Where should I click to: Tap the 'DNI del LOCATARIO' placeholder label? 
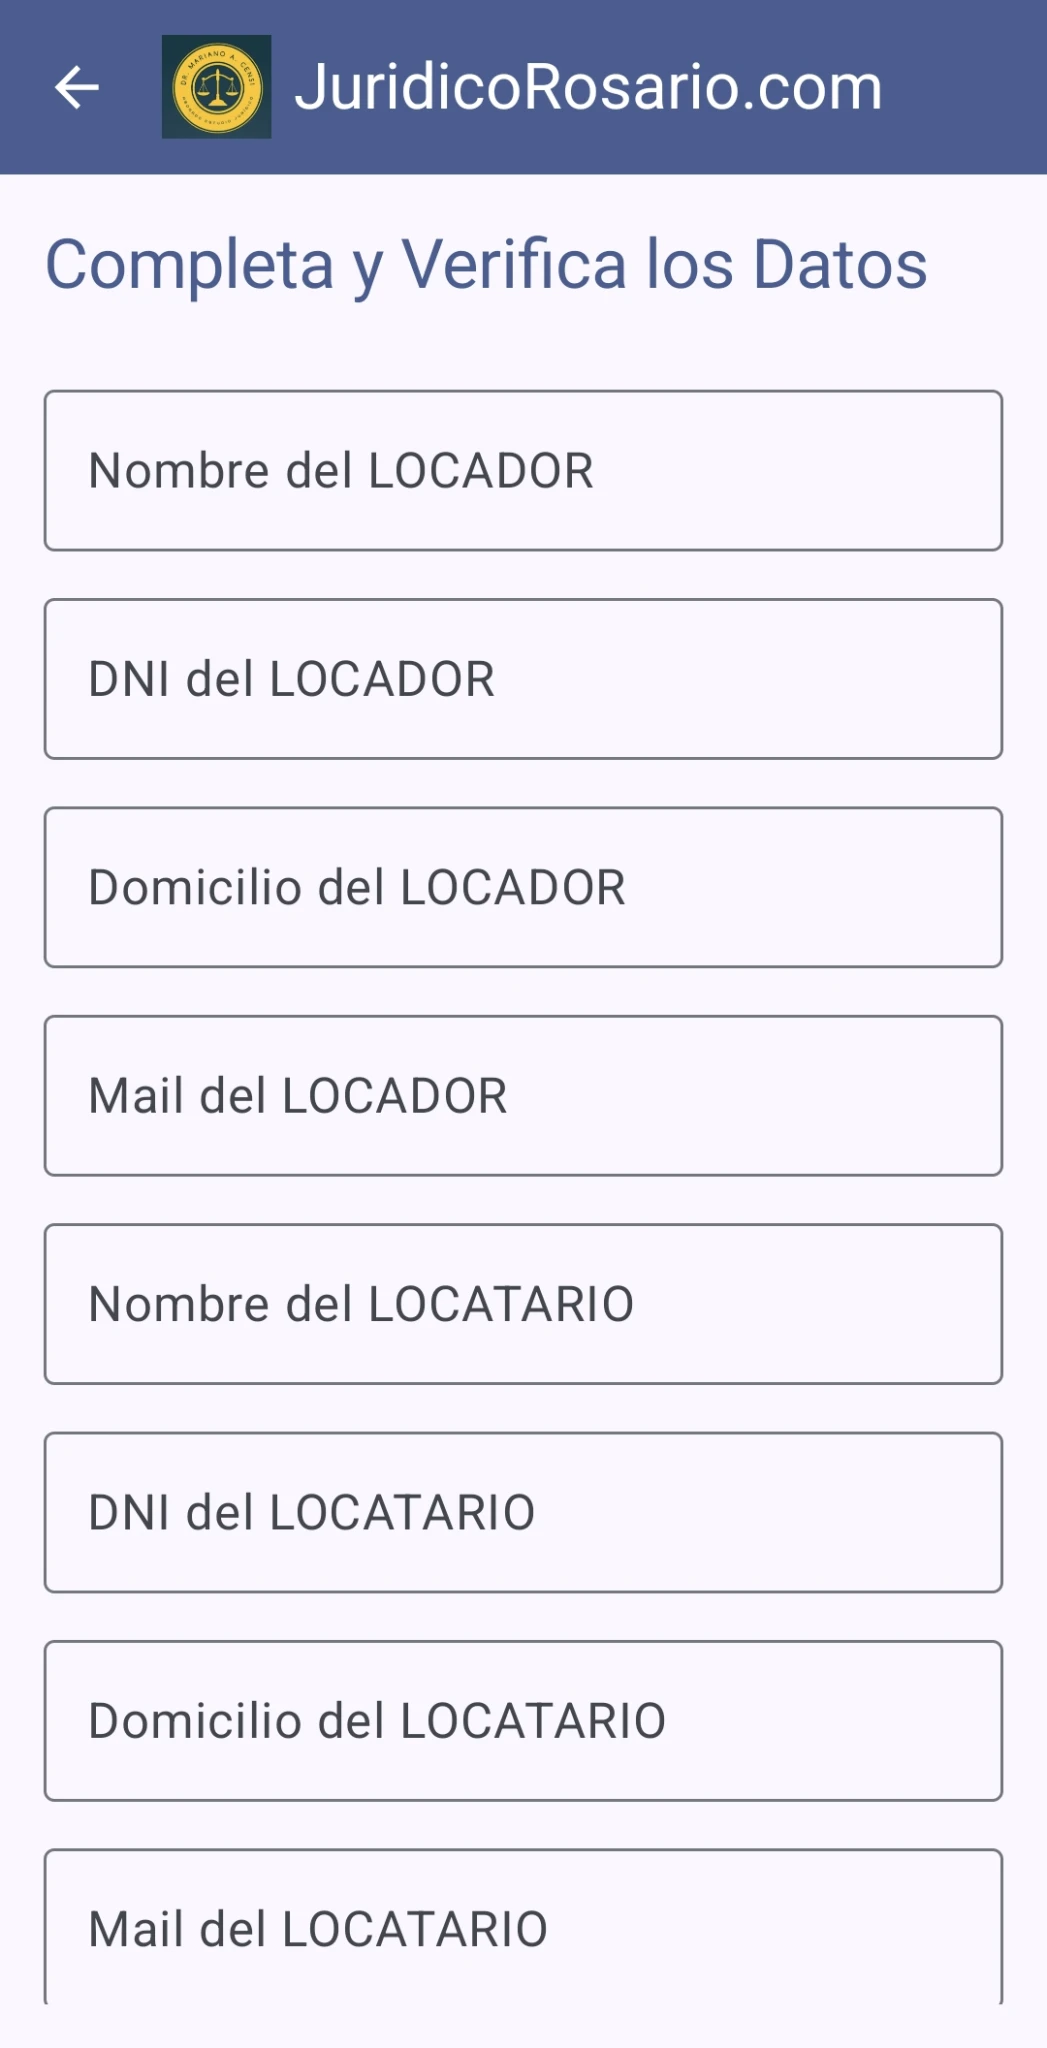coord(312,1512)
